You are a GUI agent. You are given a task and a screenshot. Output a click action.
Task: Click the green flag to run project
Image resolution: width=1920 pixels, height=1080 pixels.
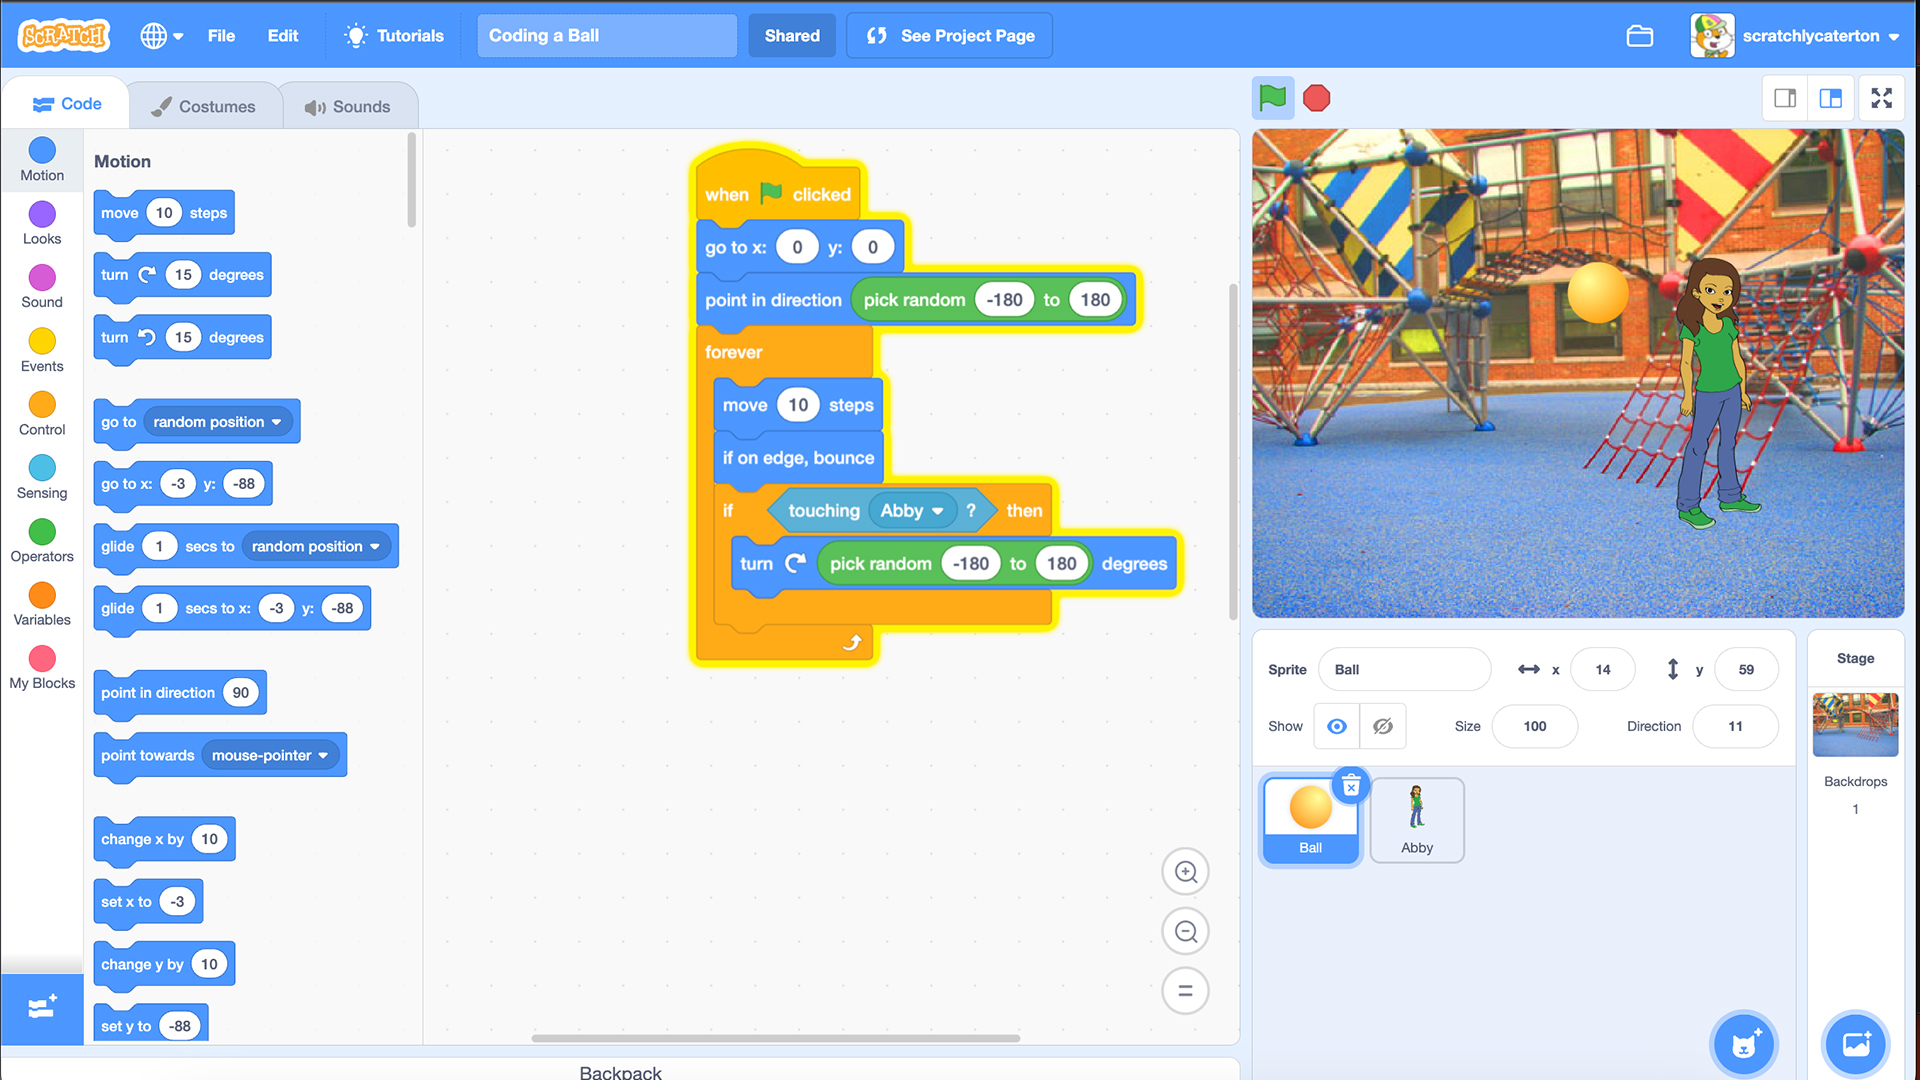(x=1272, y=98)
